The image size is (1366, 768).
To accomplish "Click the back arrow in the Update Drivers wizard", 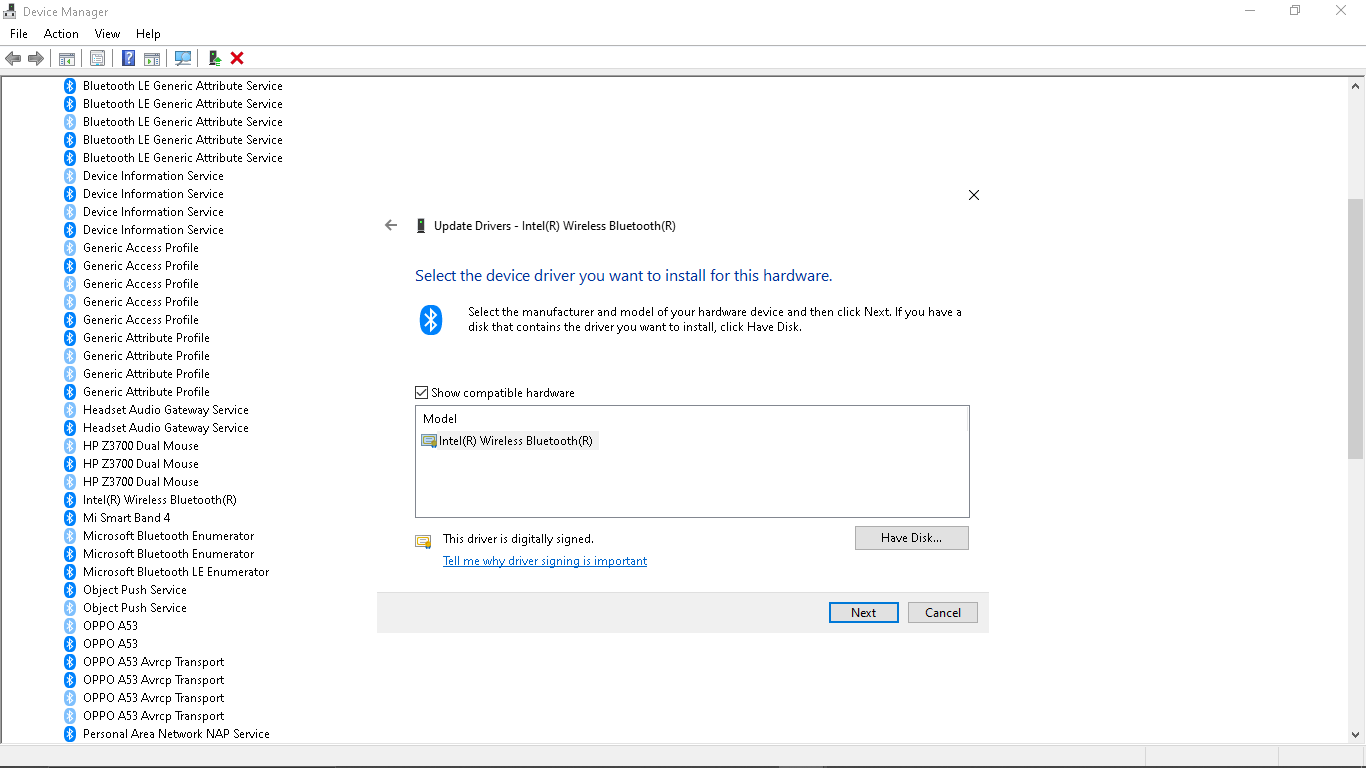I will 390,225.
